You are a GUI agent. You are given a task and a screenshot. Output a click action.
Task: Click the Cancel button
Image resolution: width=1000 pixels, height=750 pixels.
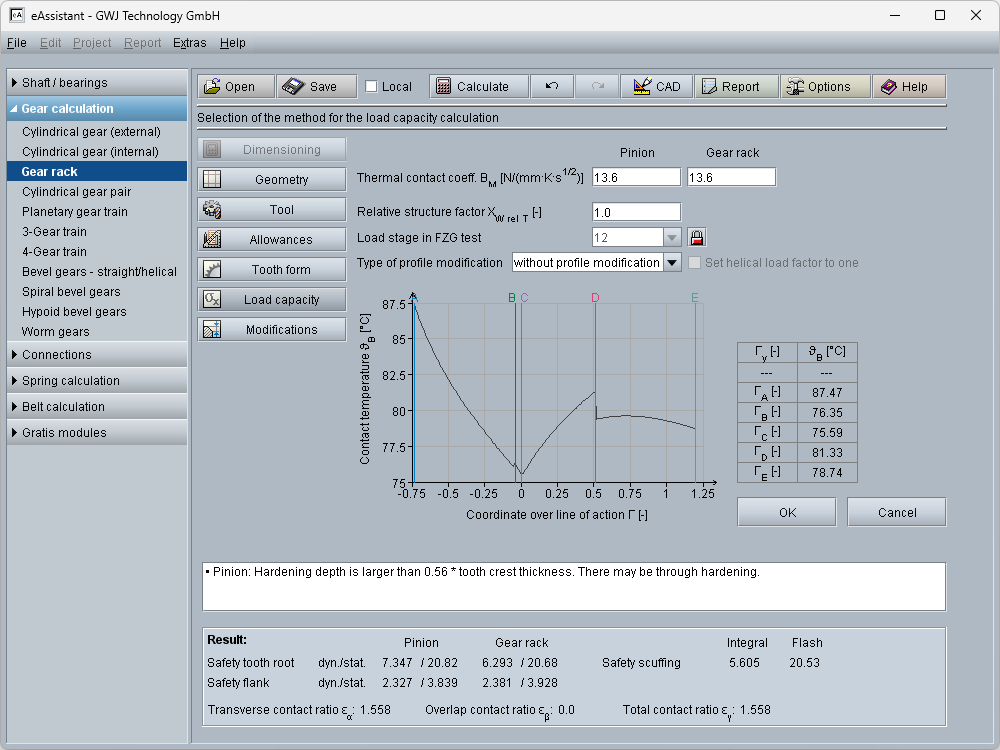[x=896, y=512]
